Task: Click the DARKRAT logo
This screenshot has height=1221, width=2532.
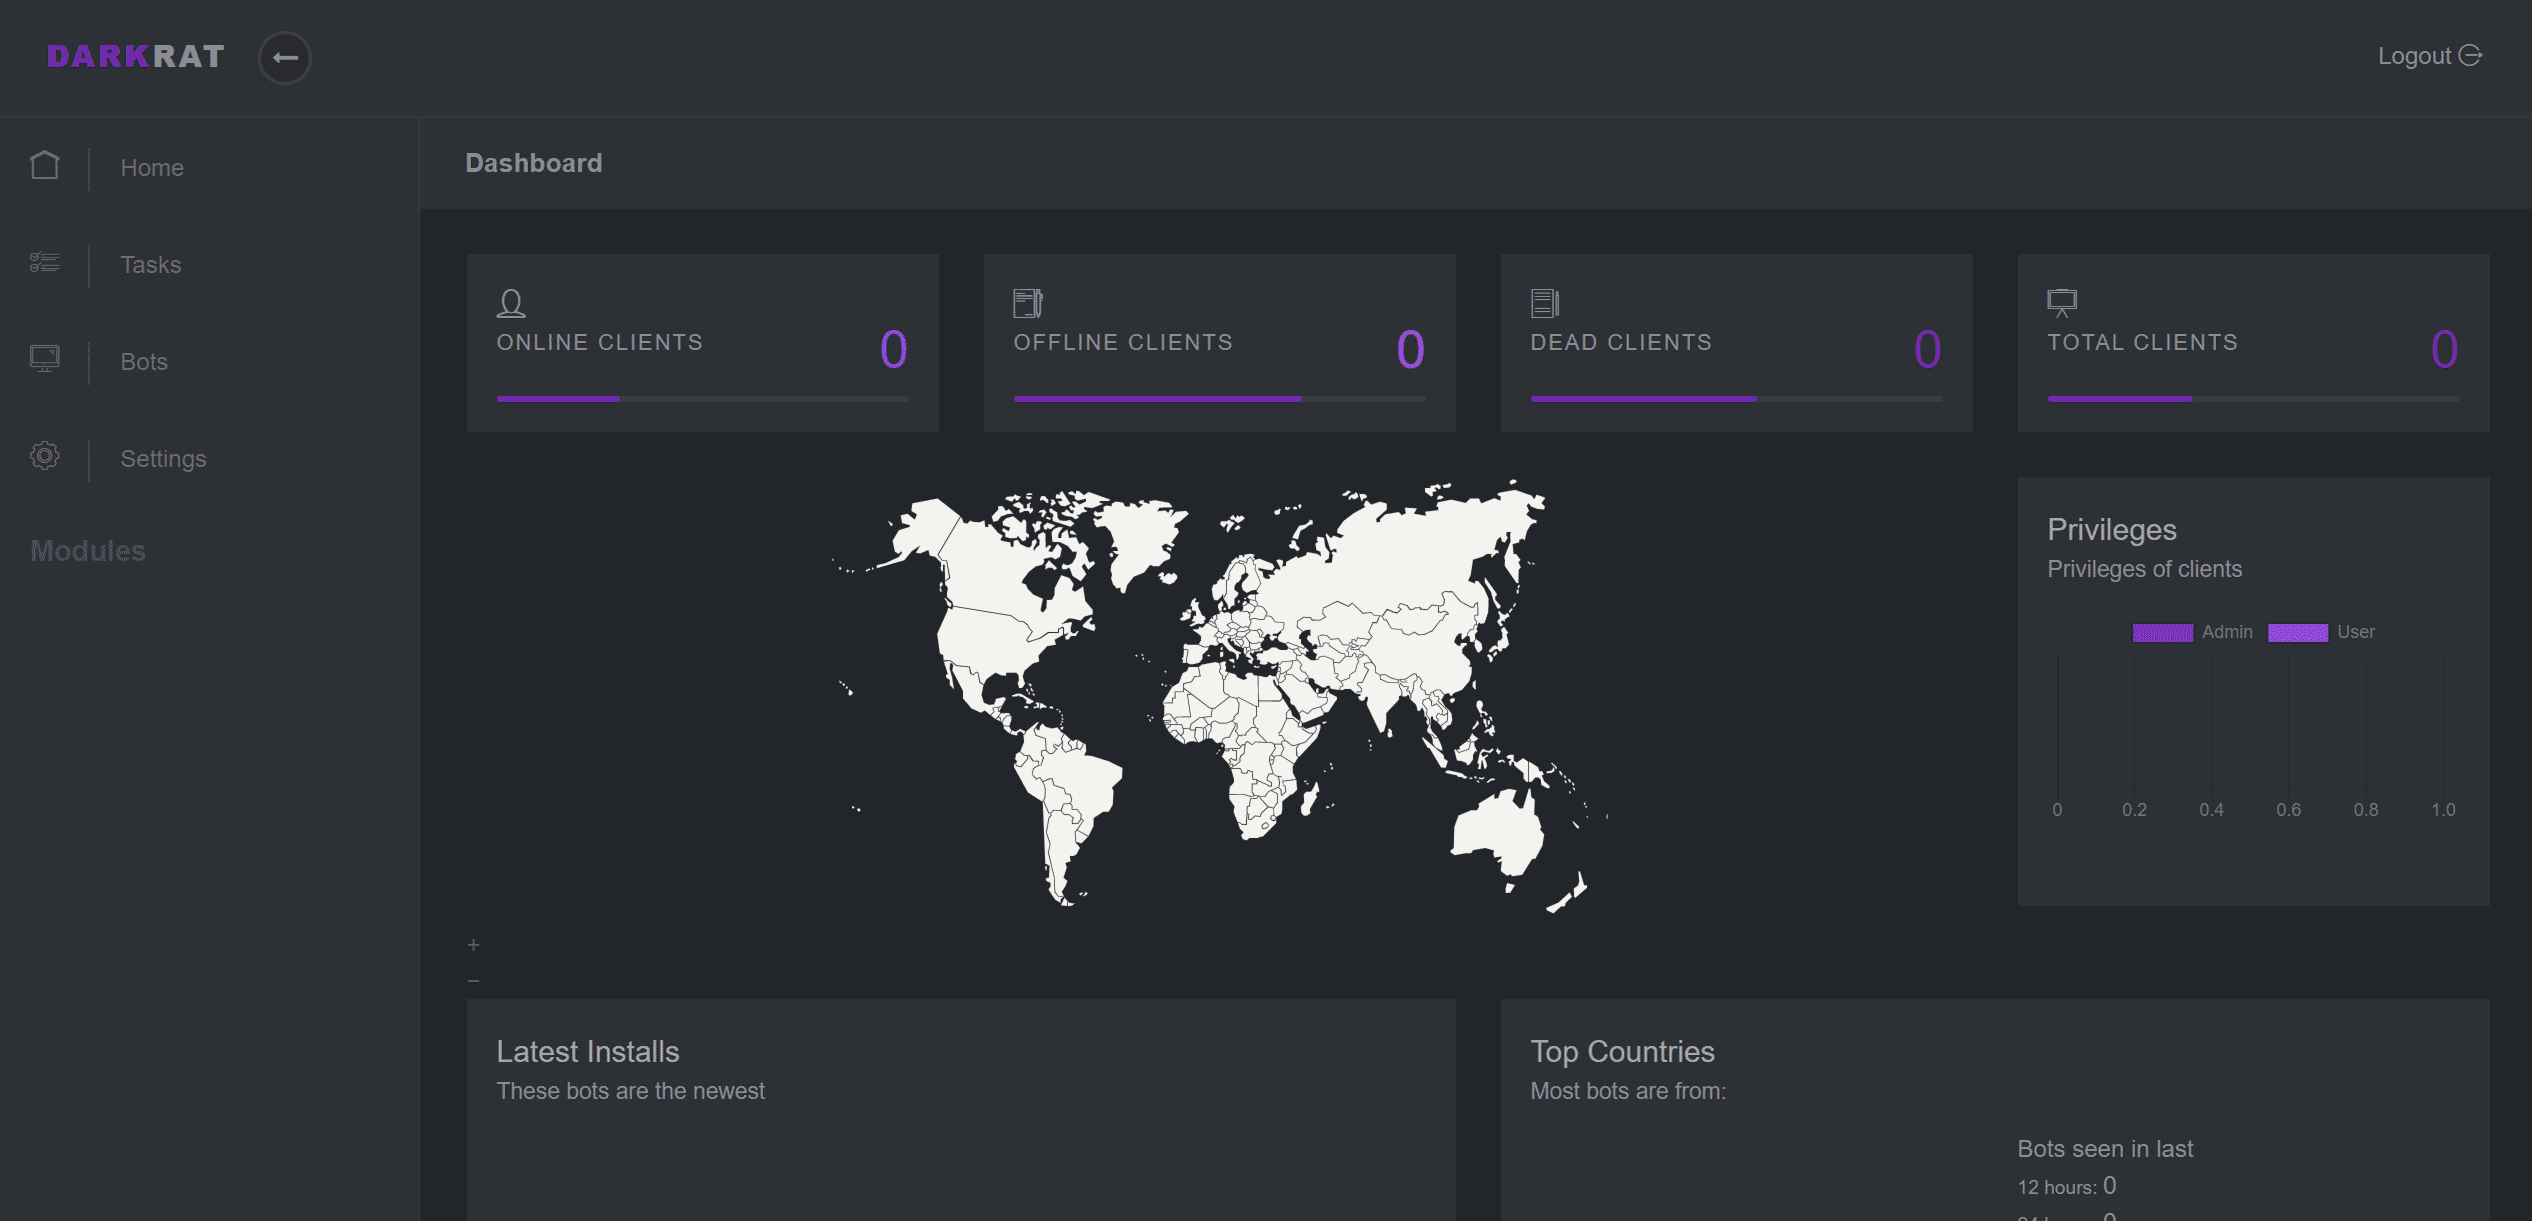Action: point(136,57)
